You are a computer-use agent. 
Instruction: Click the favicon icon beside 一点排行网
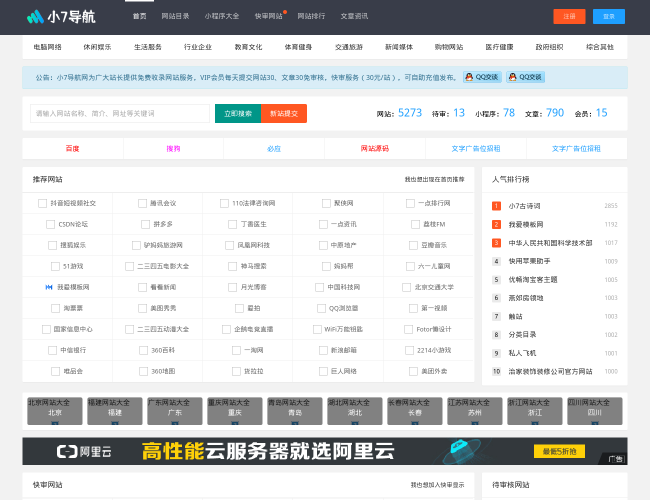tap(410, 203)
